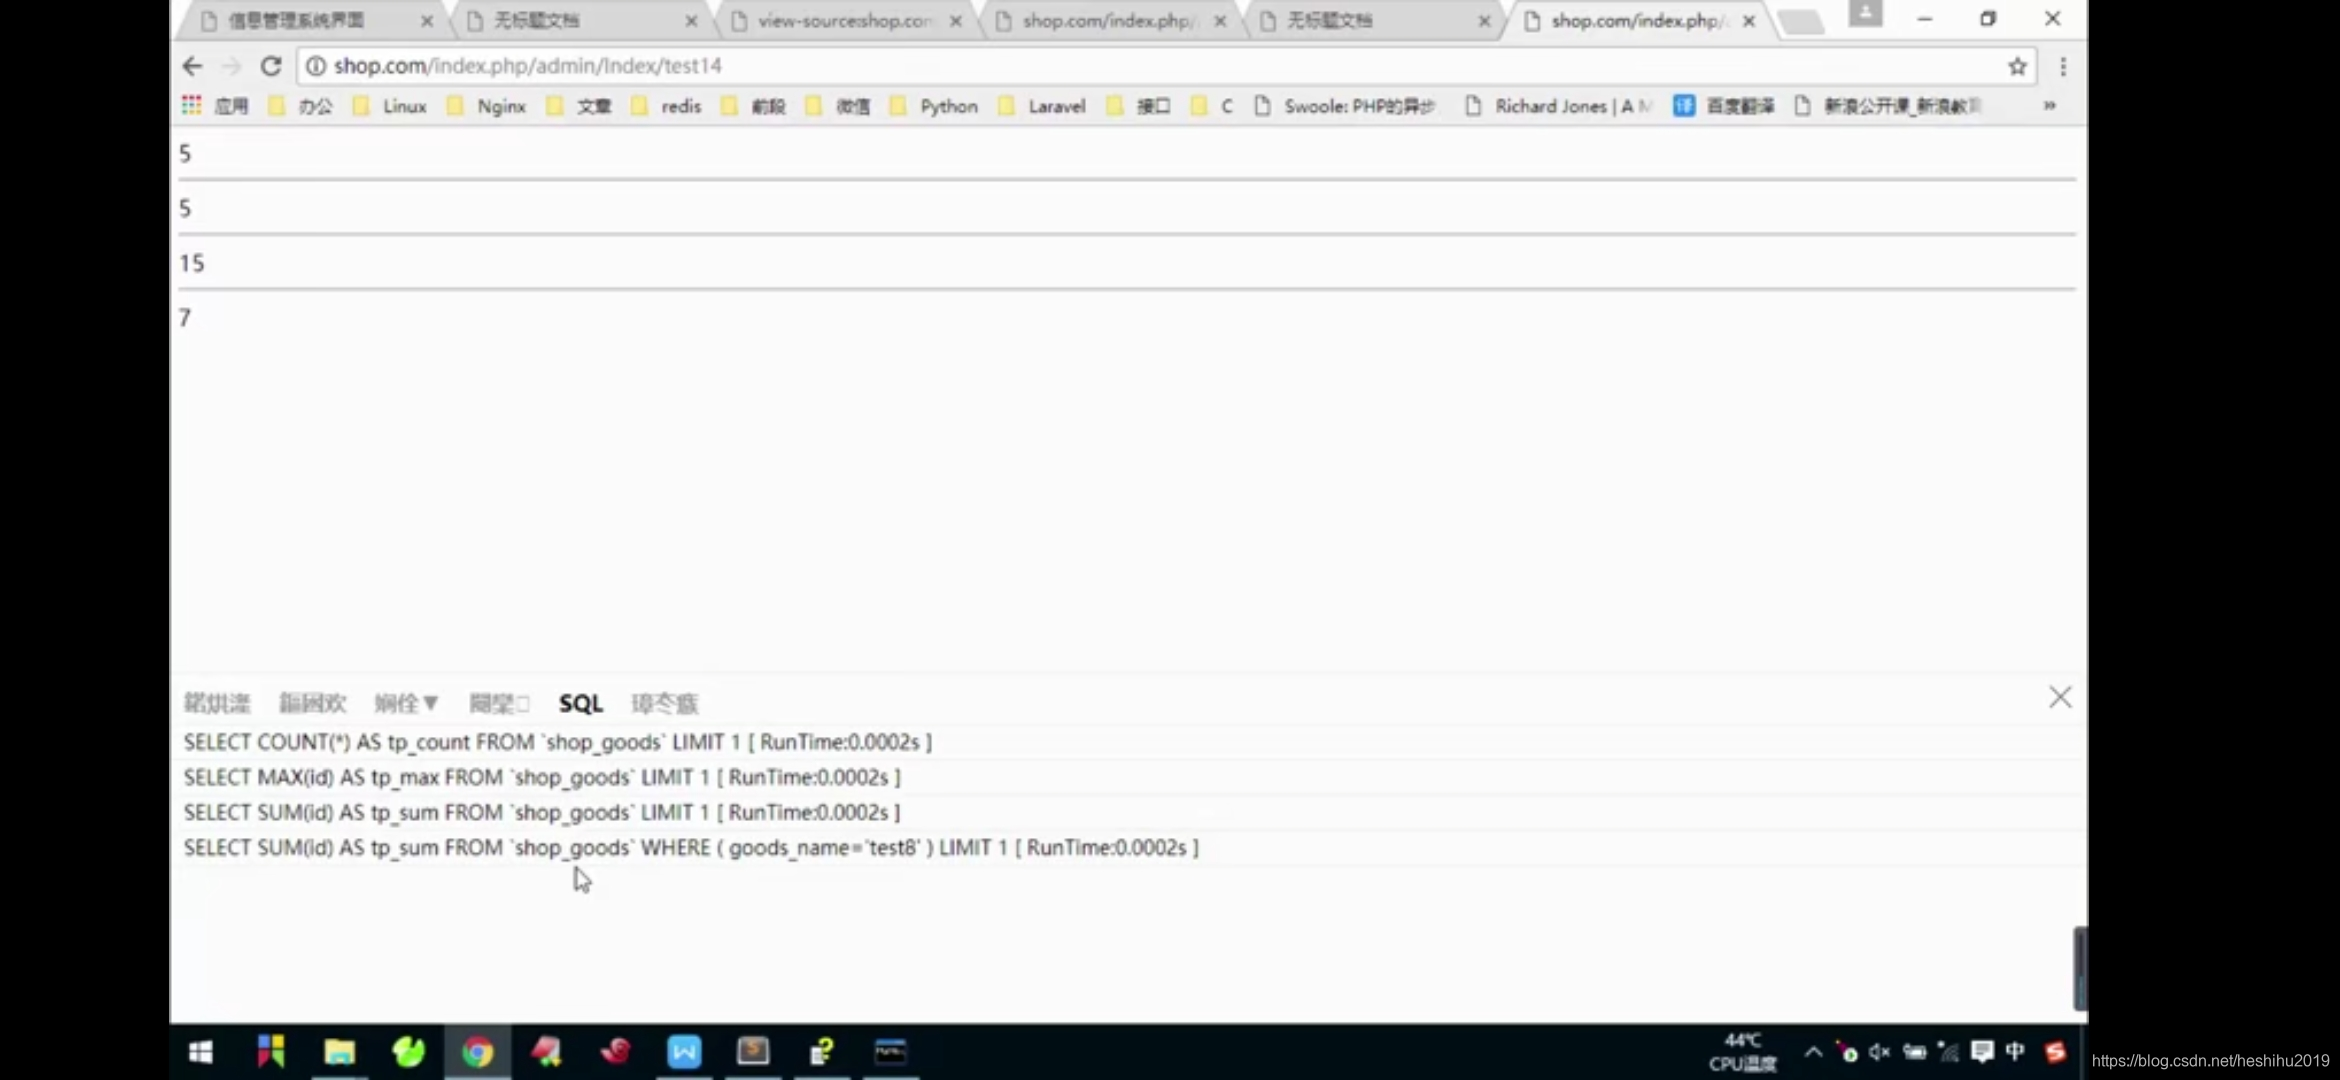Close the active shop.com/index.php tab
This screenshot has width=2340, height=1080.
(1748, 20)
